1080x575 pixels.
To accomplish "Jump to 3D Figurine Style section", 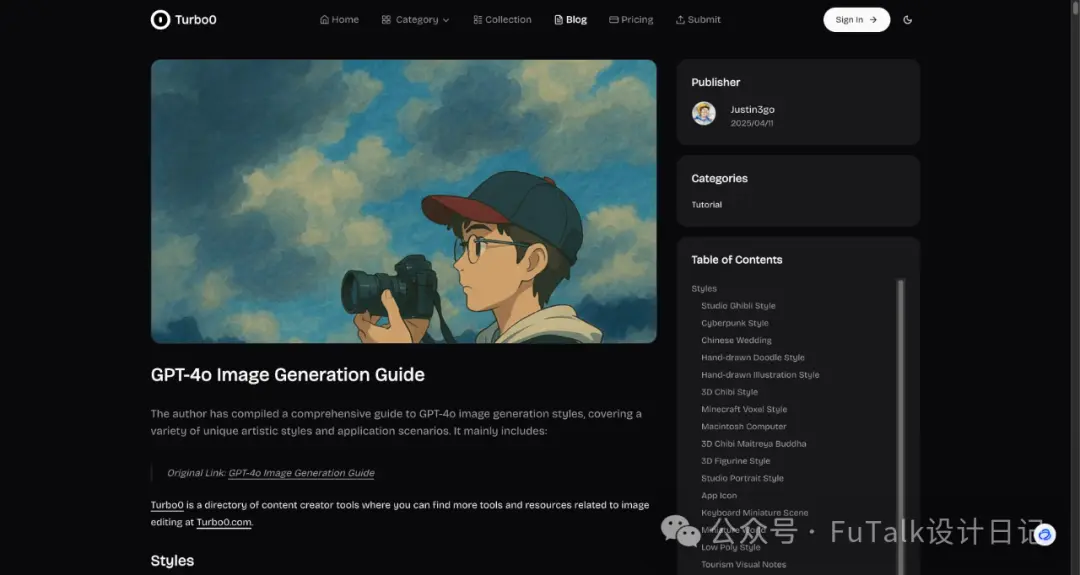I will 736,461.
